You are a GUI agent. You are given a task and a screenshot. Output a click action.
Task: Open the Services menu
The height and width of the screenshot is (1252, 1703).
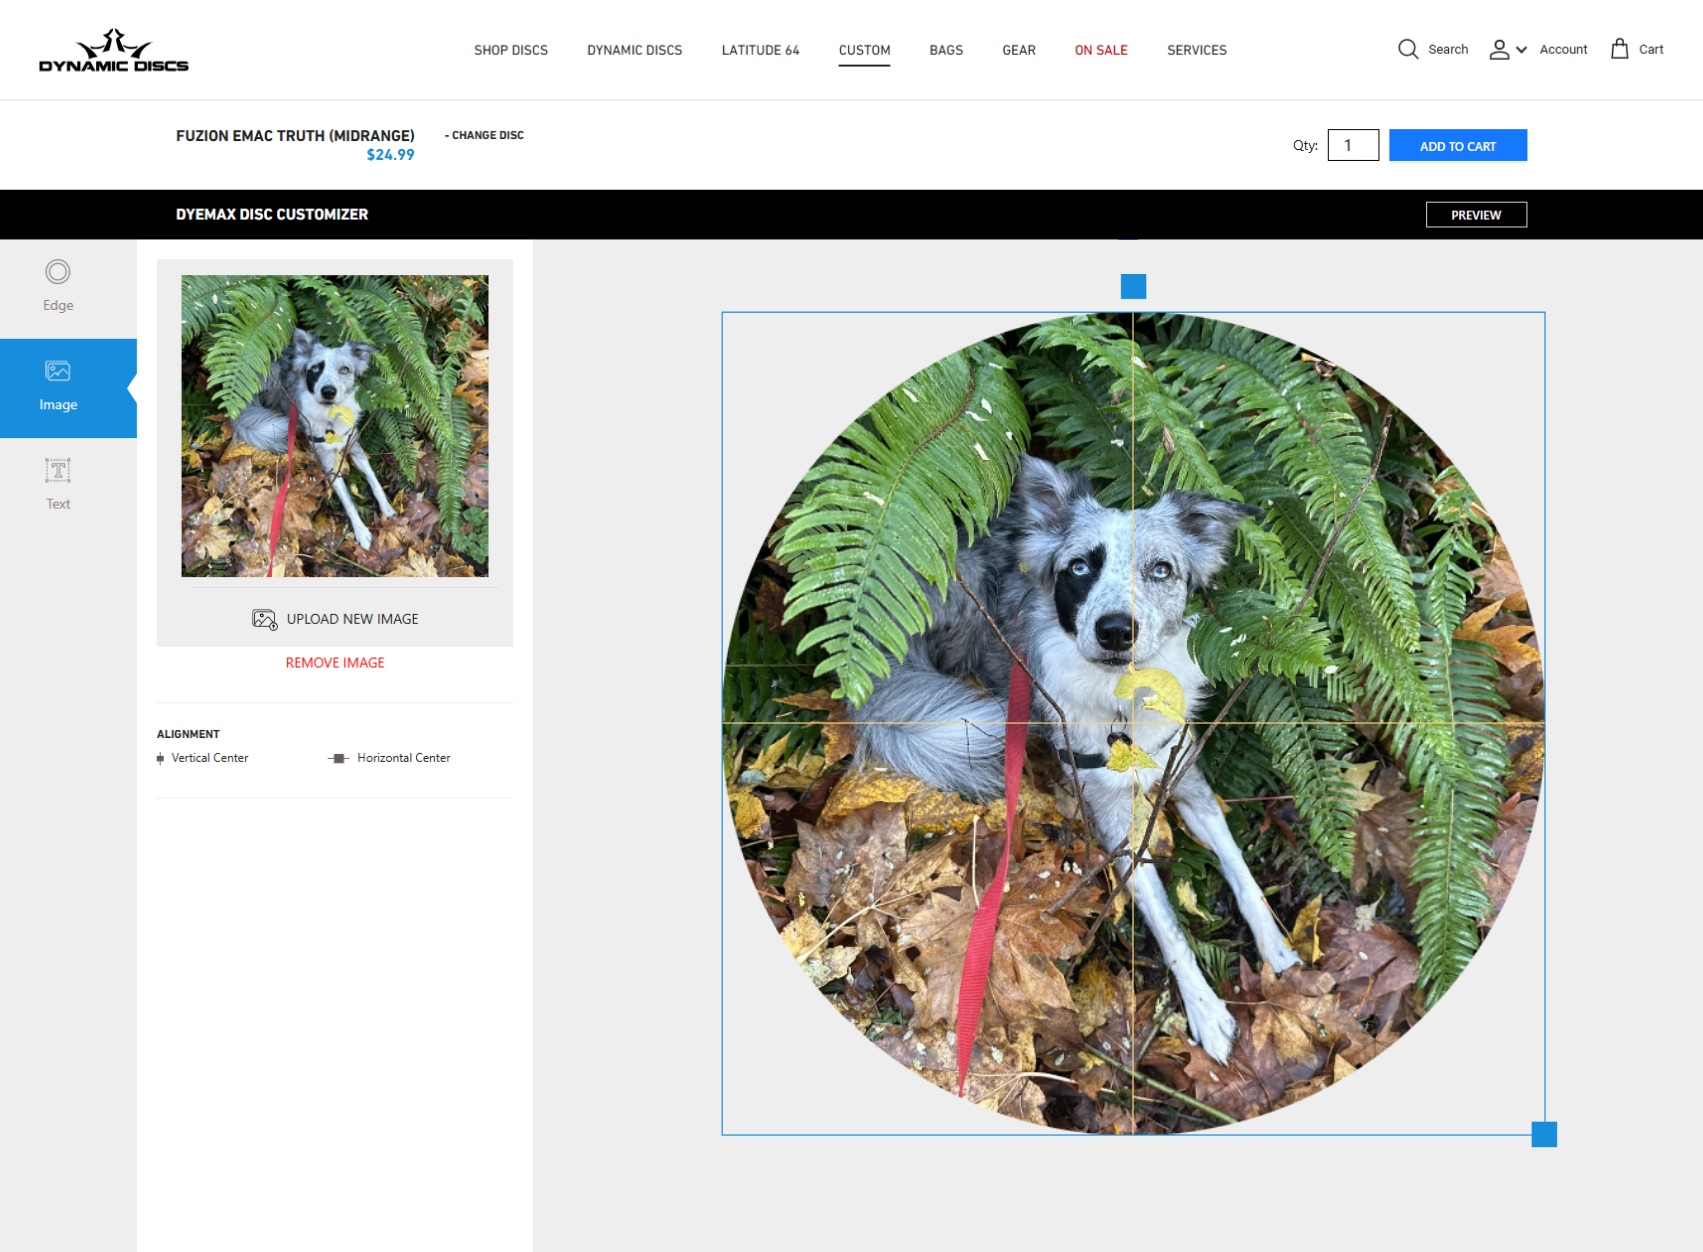coord(1197,50)
